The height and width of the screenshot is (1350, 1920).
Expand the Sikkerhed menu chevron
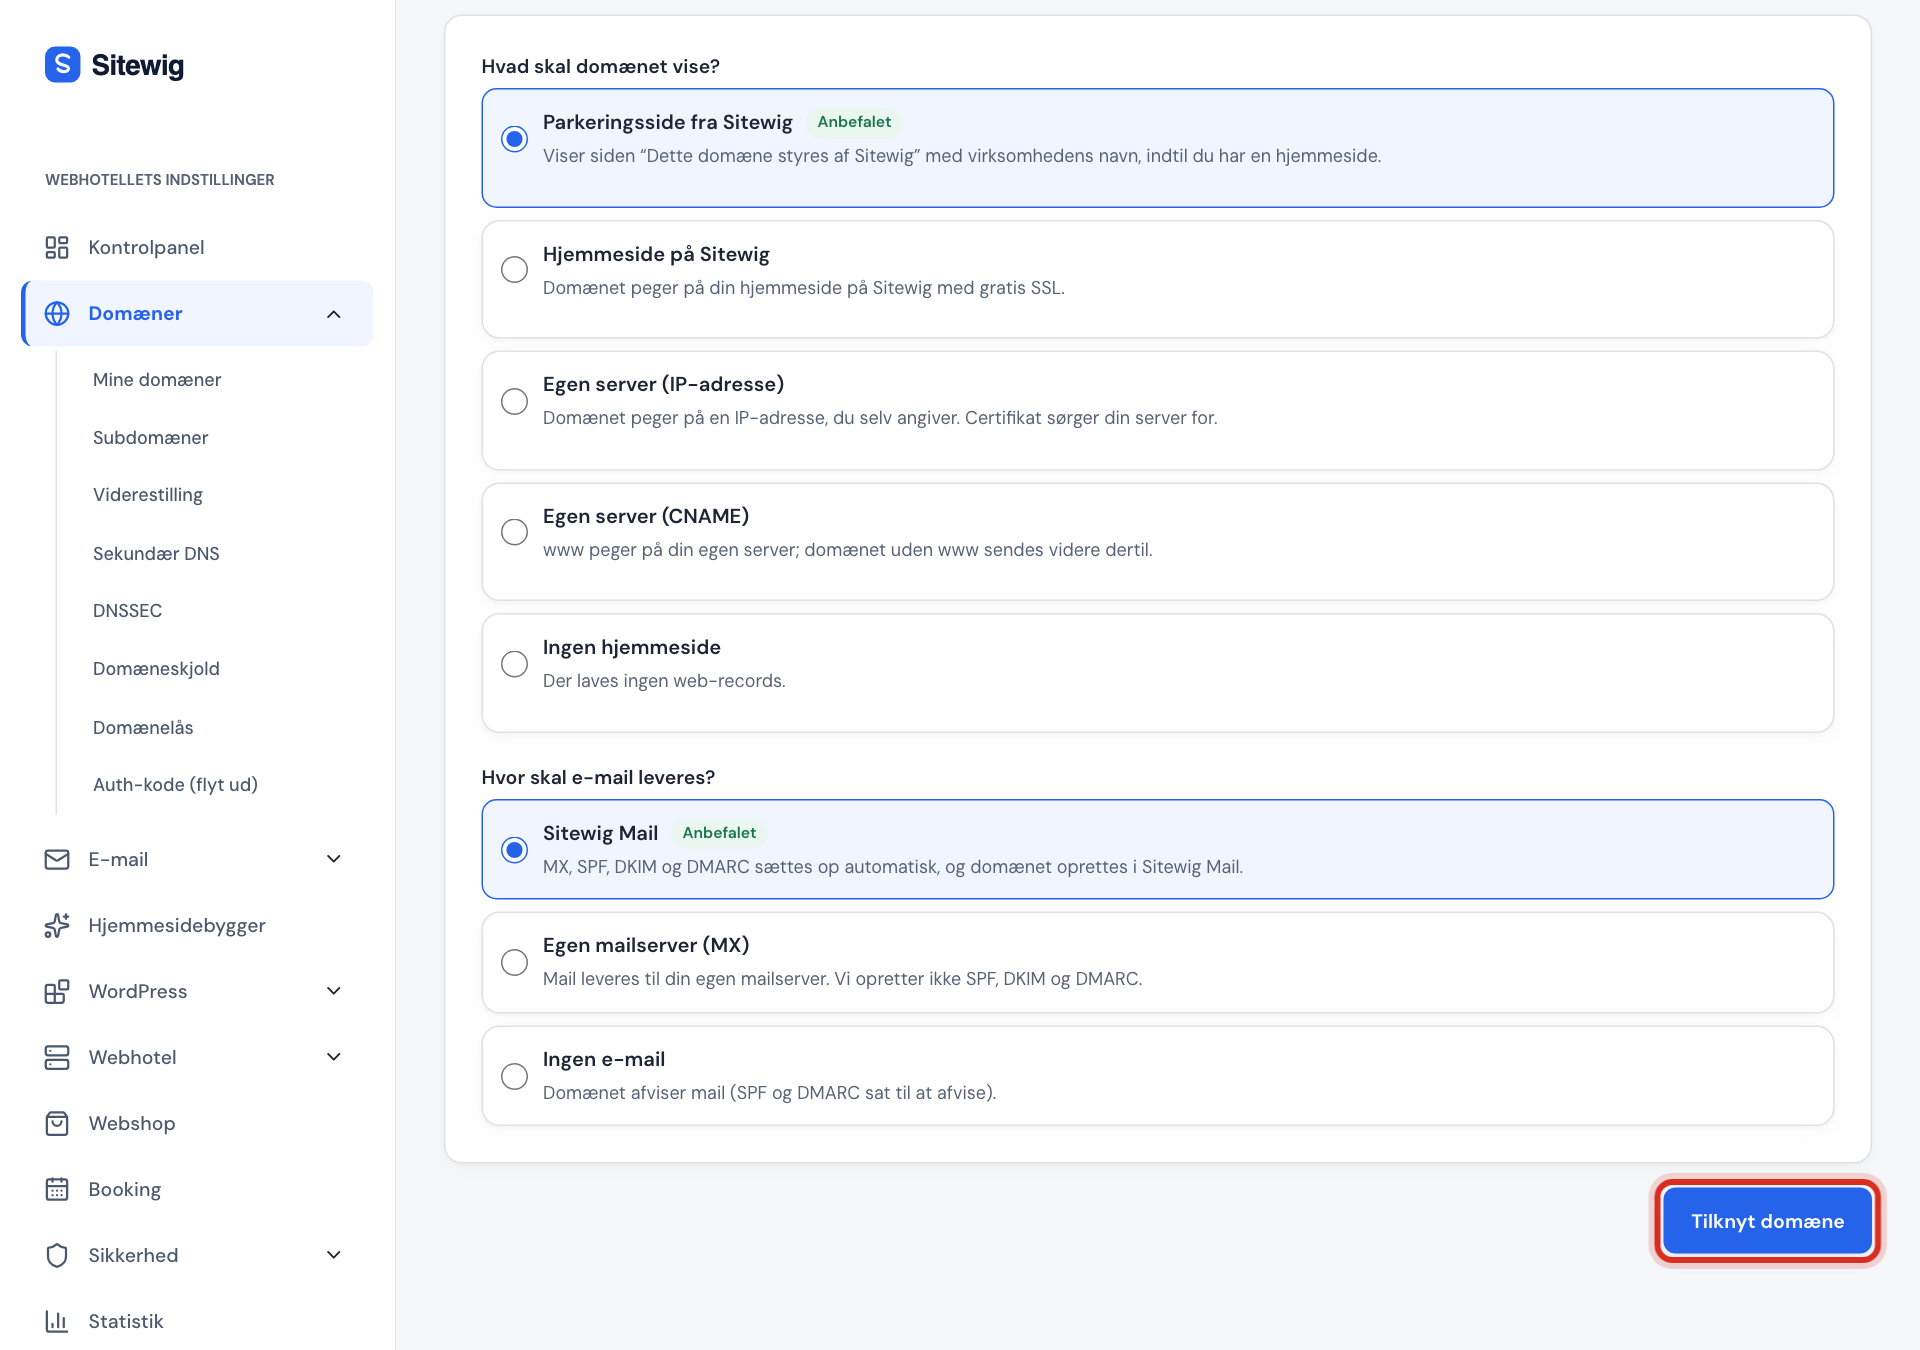[x=334, y=1255]
